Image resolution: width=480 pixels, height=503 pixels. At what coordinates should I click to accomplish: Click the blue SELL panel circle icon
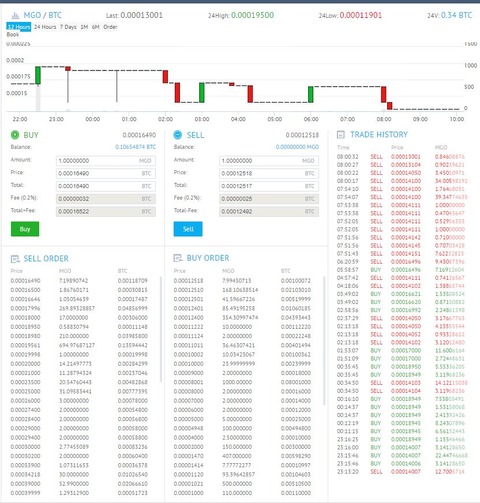click(x=178, y=135)
